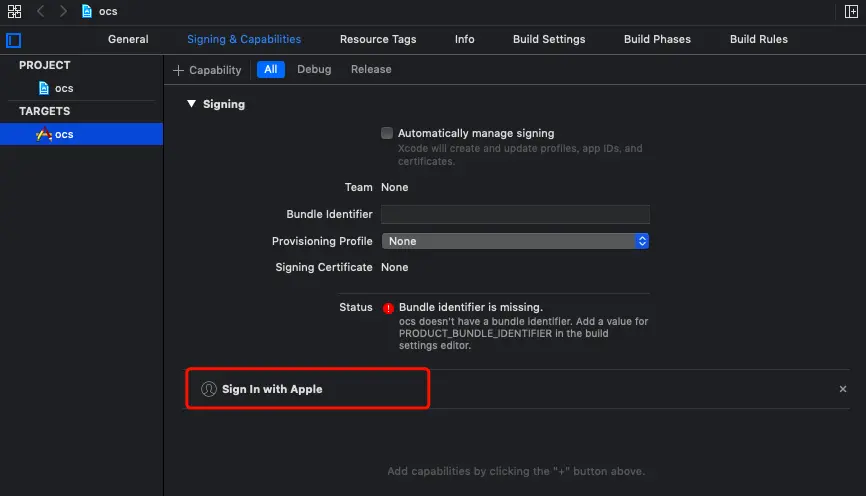Click the ocs file icon in breadcrumb

pos(88,11)
